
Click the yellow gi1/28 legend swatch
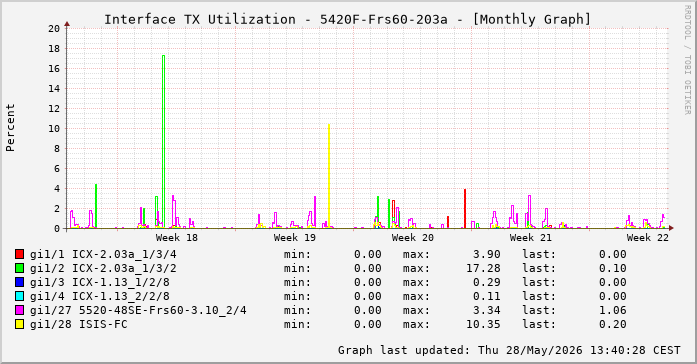point(20,324)
